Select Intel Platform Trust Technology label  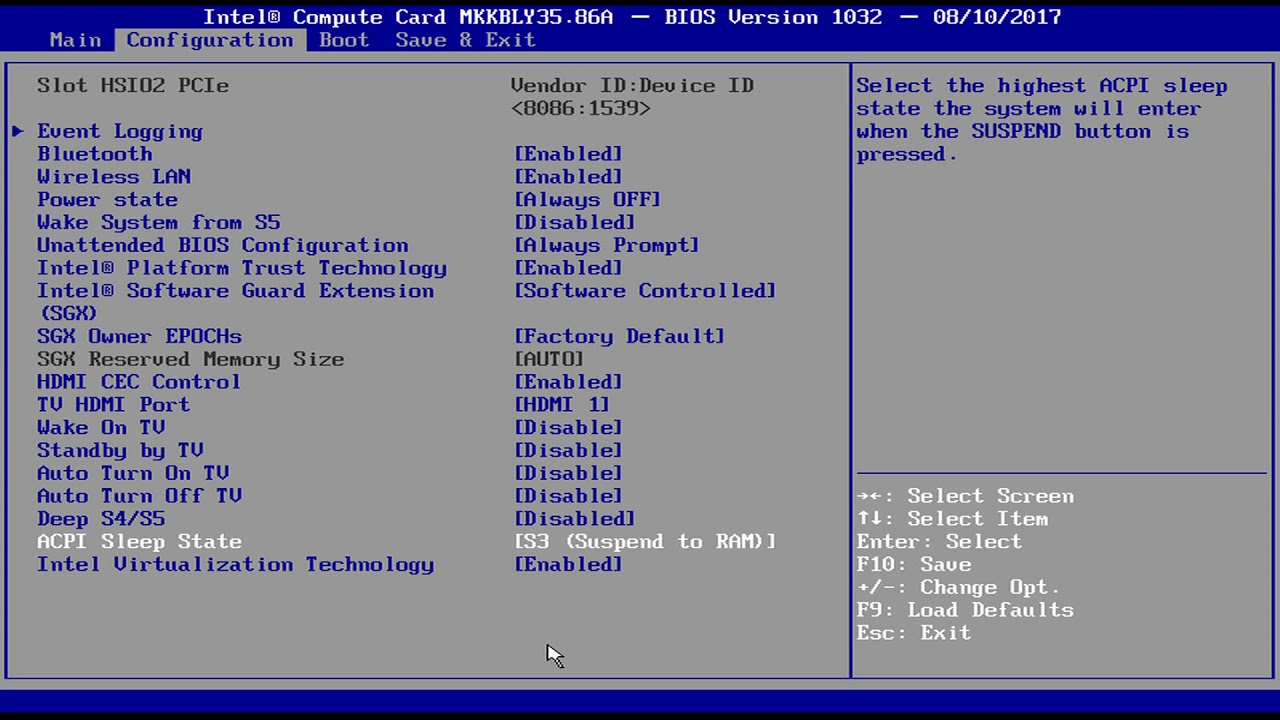pos(242,268)
